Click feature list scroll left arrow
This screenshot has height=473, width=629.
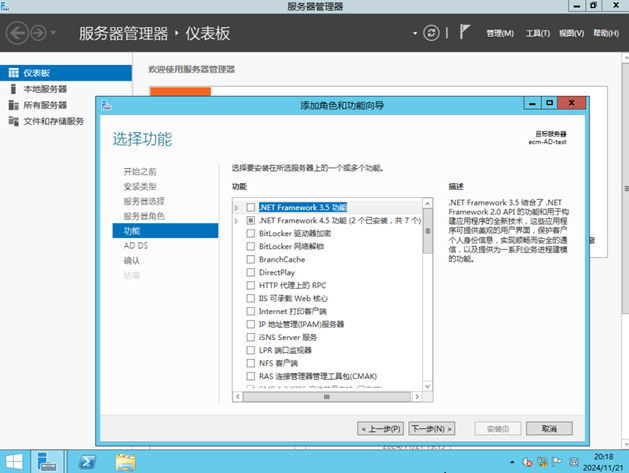coord(238,397)
